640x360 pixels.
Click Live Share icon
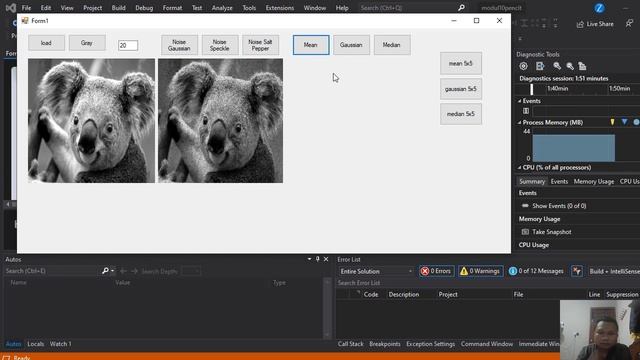click(580, 24)
